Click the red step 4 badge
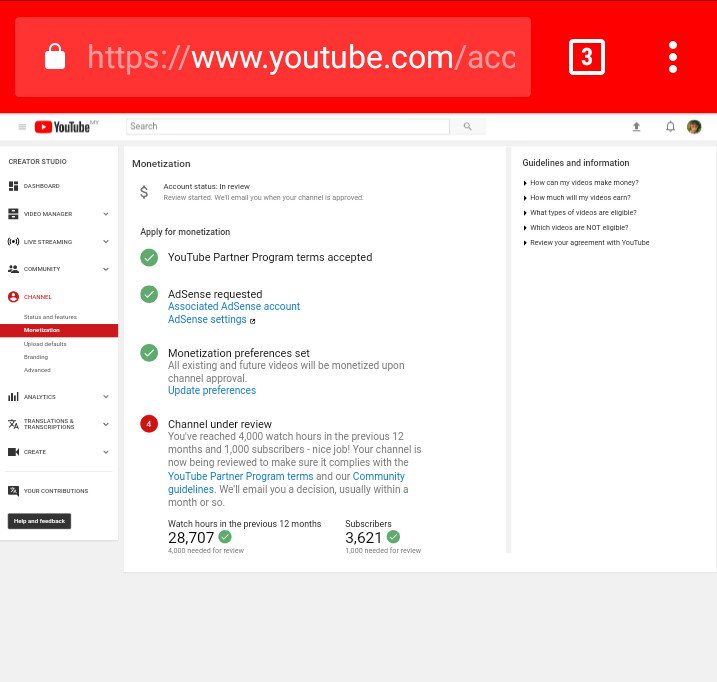717x682 pixels. click(x=149, y=424)
